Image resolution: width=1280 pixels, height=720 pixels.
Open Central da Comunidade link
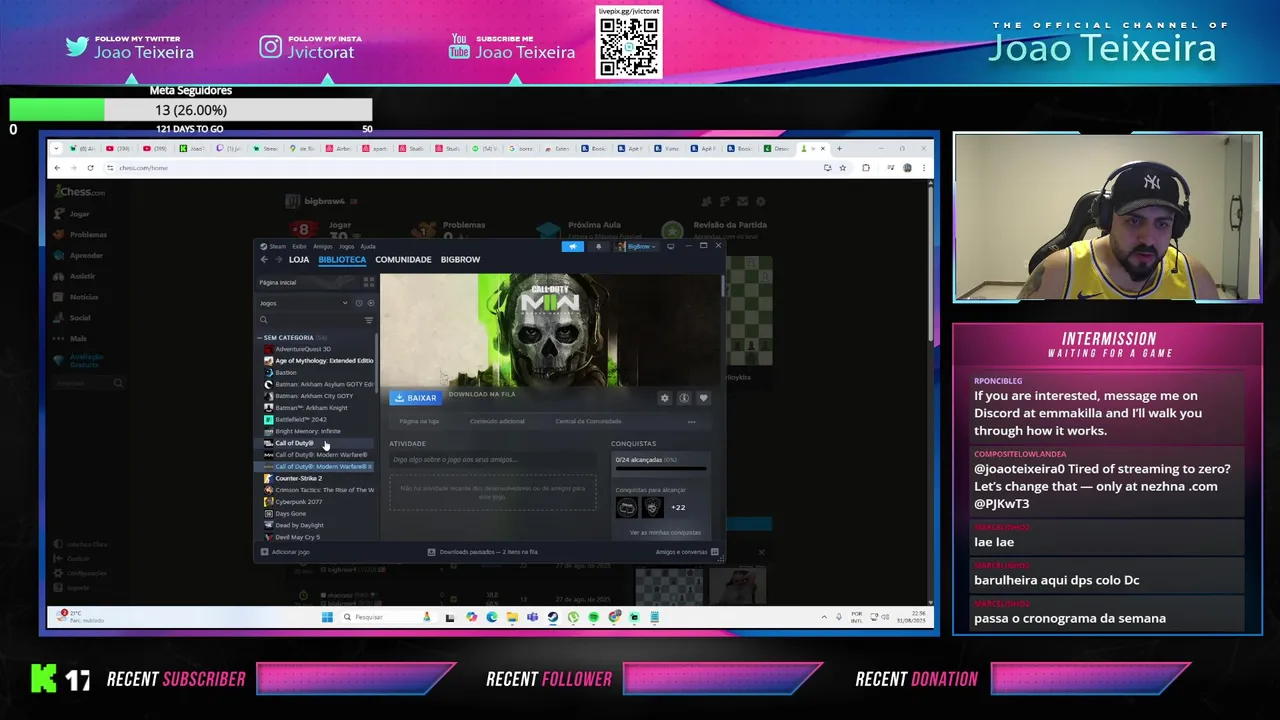point(588,421)
